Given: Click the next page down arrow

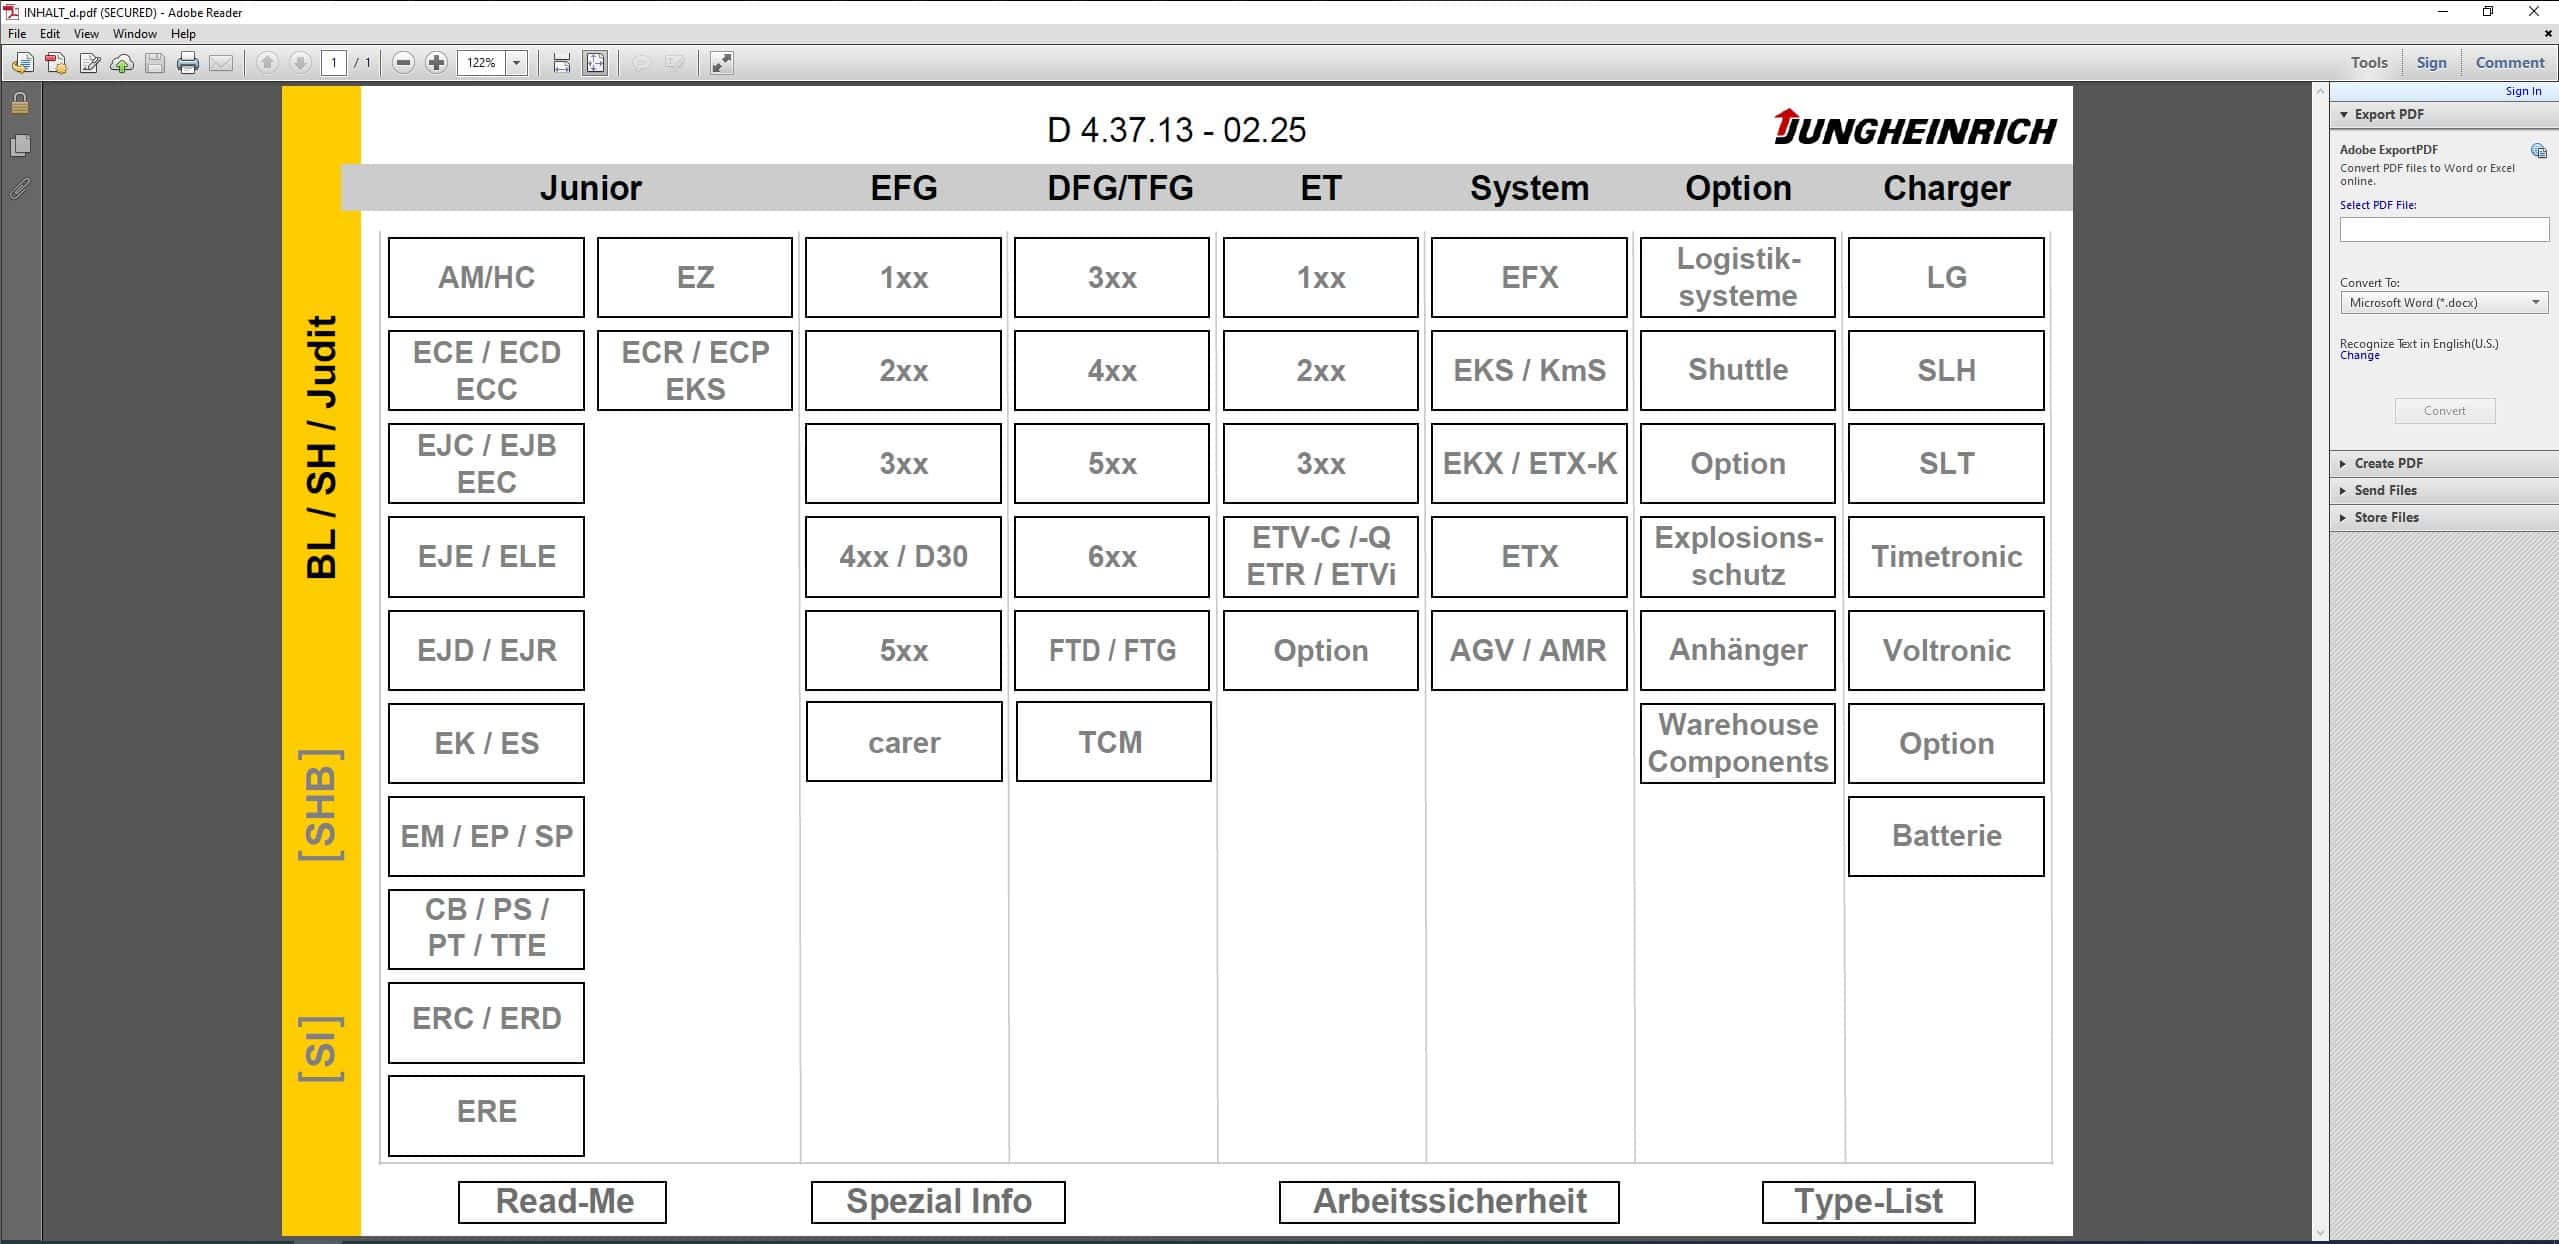Looking at the screenshot, I should [x=300, y=63].
